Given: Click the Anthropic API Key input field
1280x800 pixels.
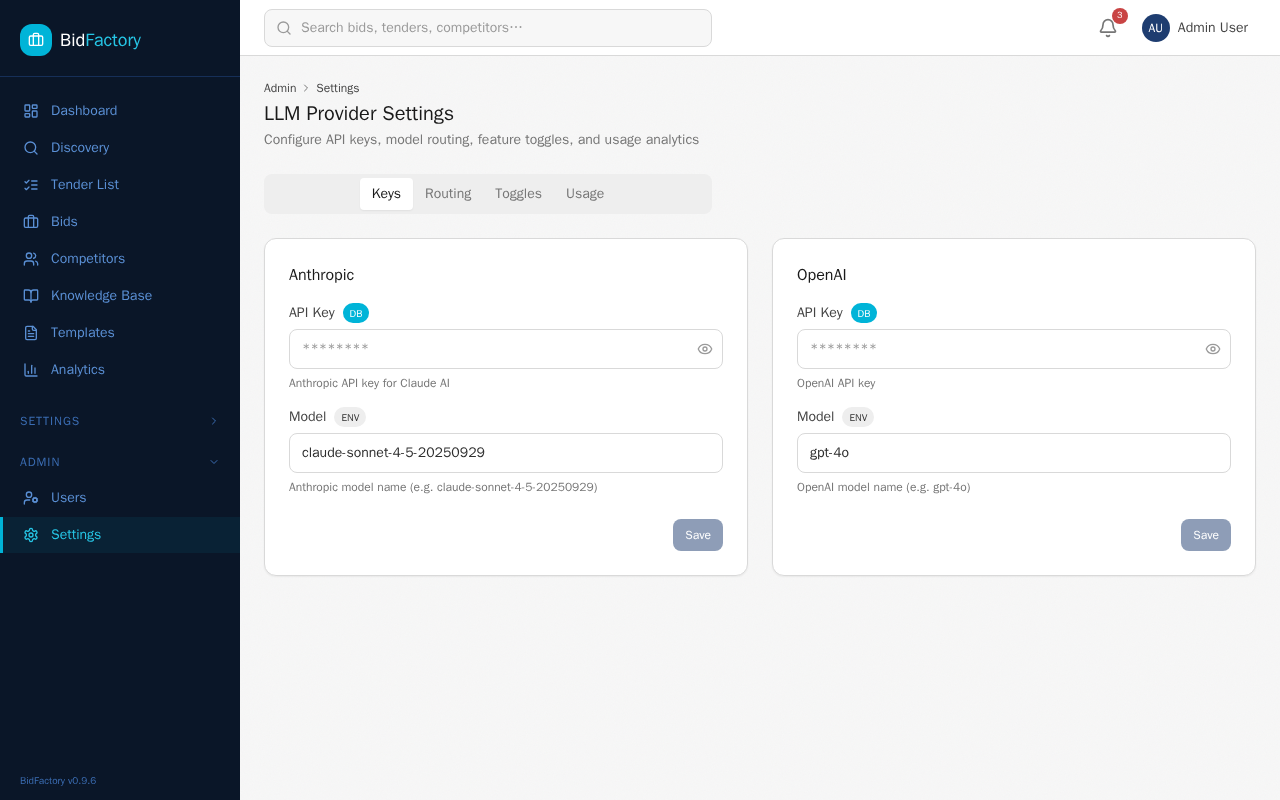Looking at the screenshot, I should point(506,349).
